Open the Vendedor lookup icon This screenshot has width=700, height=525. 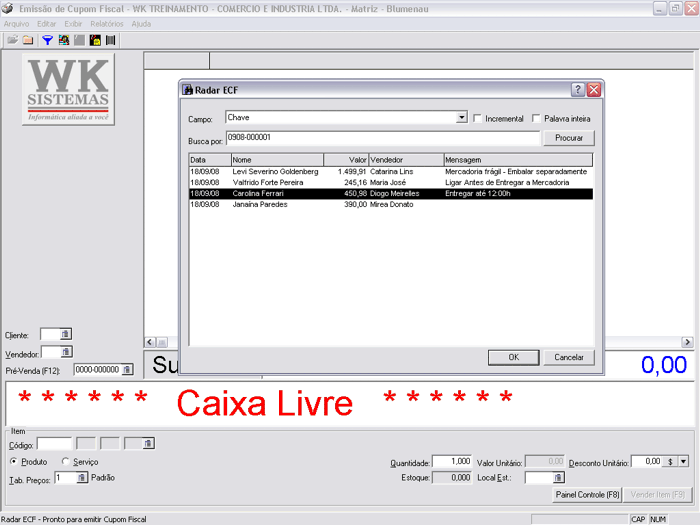[66, 352]
